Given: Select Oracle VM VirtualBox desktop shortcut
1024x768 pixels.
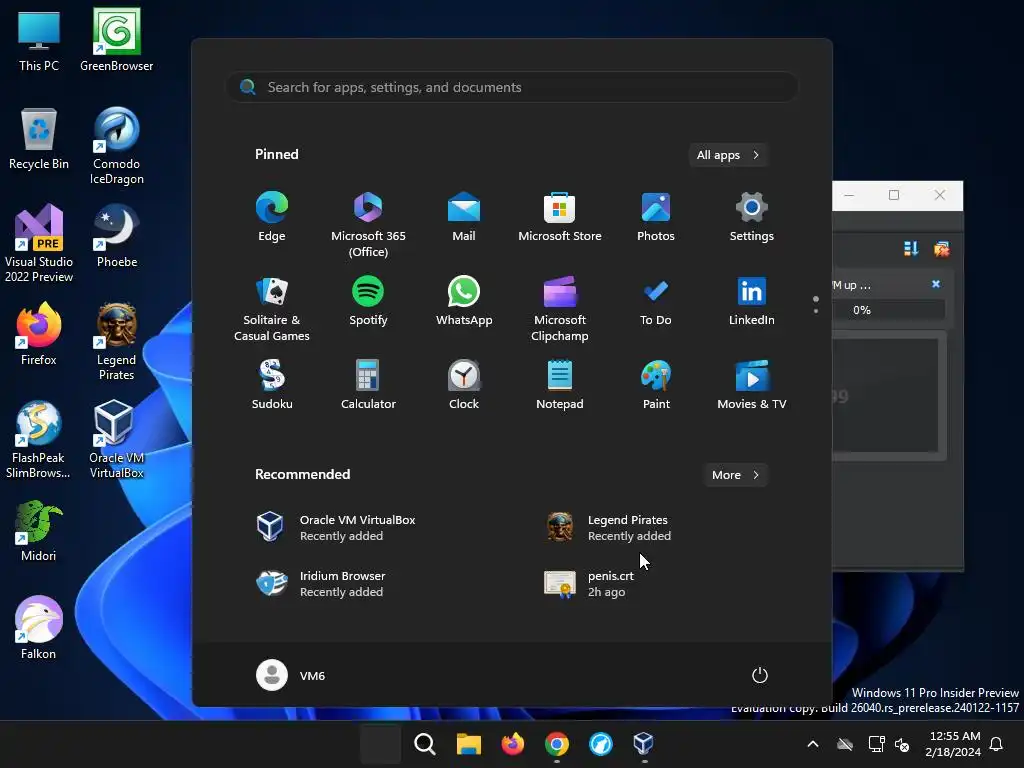Looking at the screenshot, I should [x=116, y=440].
